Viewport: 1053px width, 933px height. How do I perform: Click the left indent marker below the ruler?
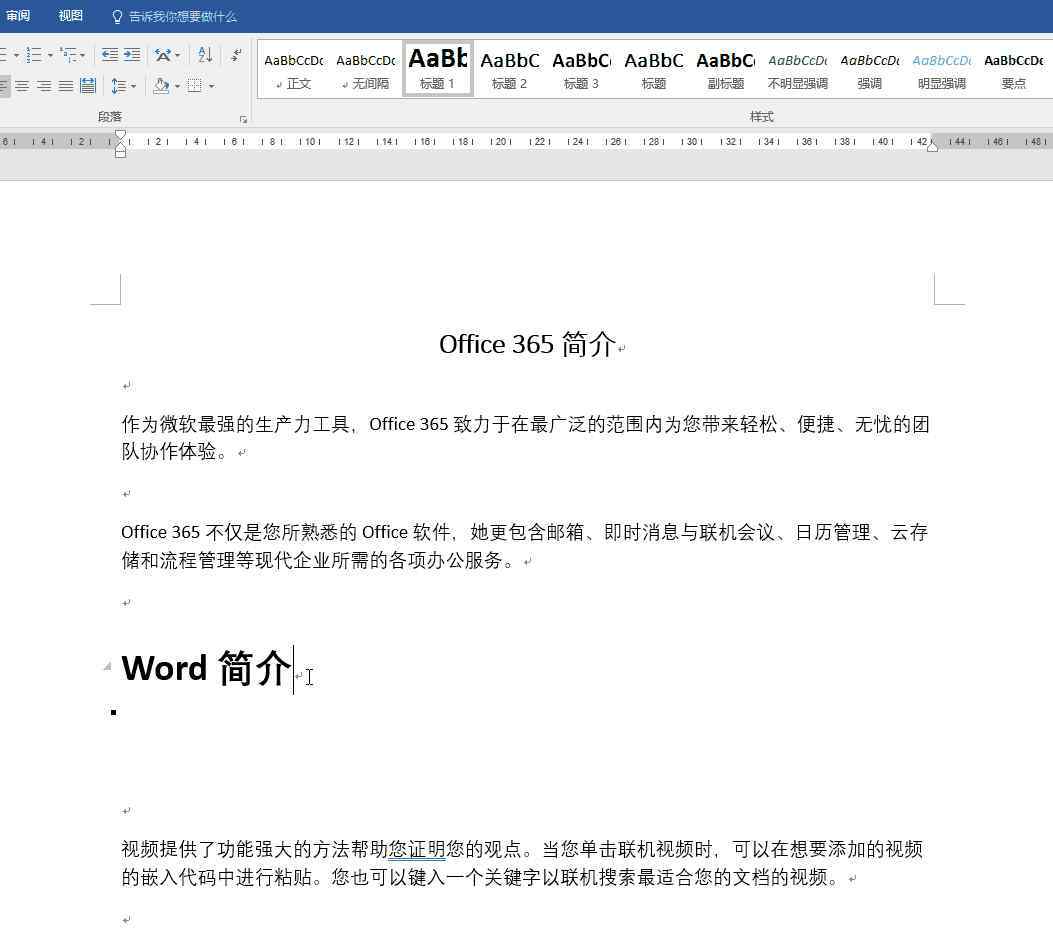120,154
